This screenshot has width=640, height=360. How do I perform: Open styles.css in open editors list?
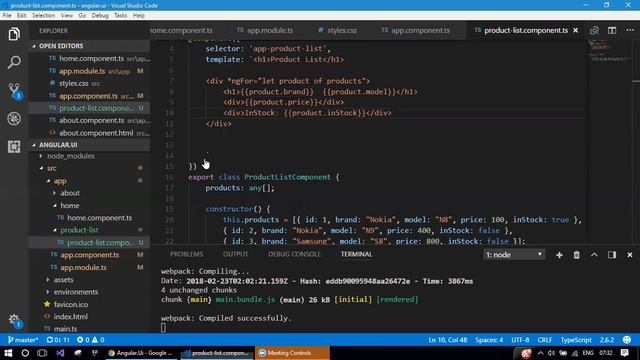[x=73, y=83]
